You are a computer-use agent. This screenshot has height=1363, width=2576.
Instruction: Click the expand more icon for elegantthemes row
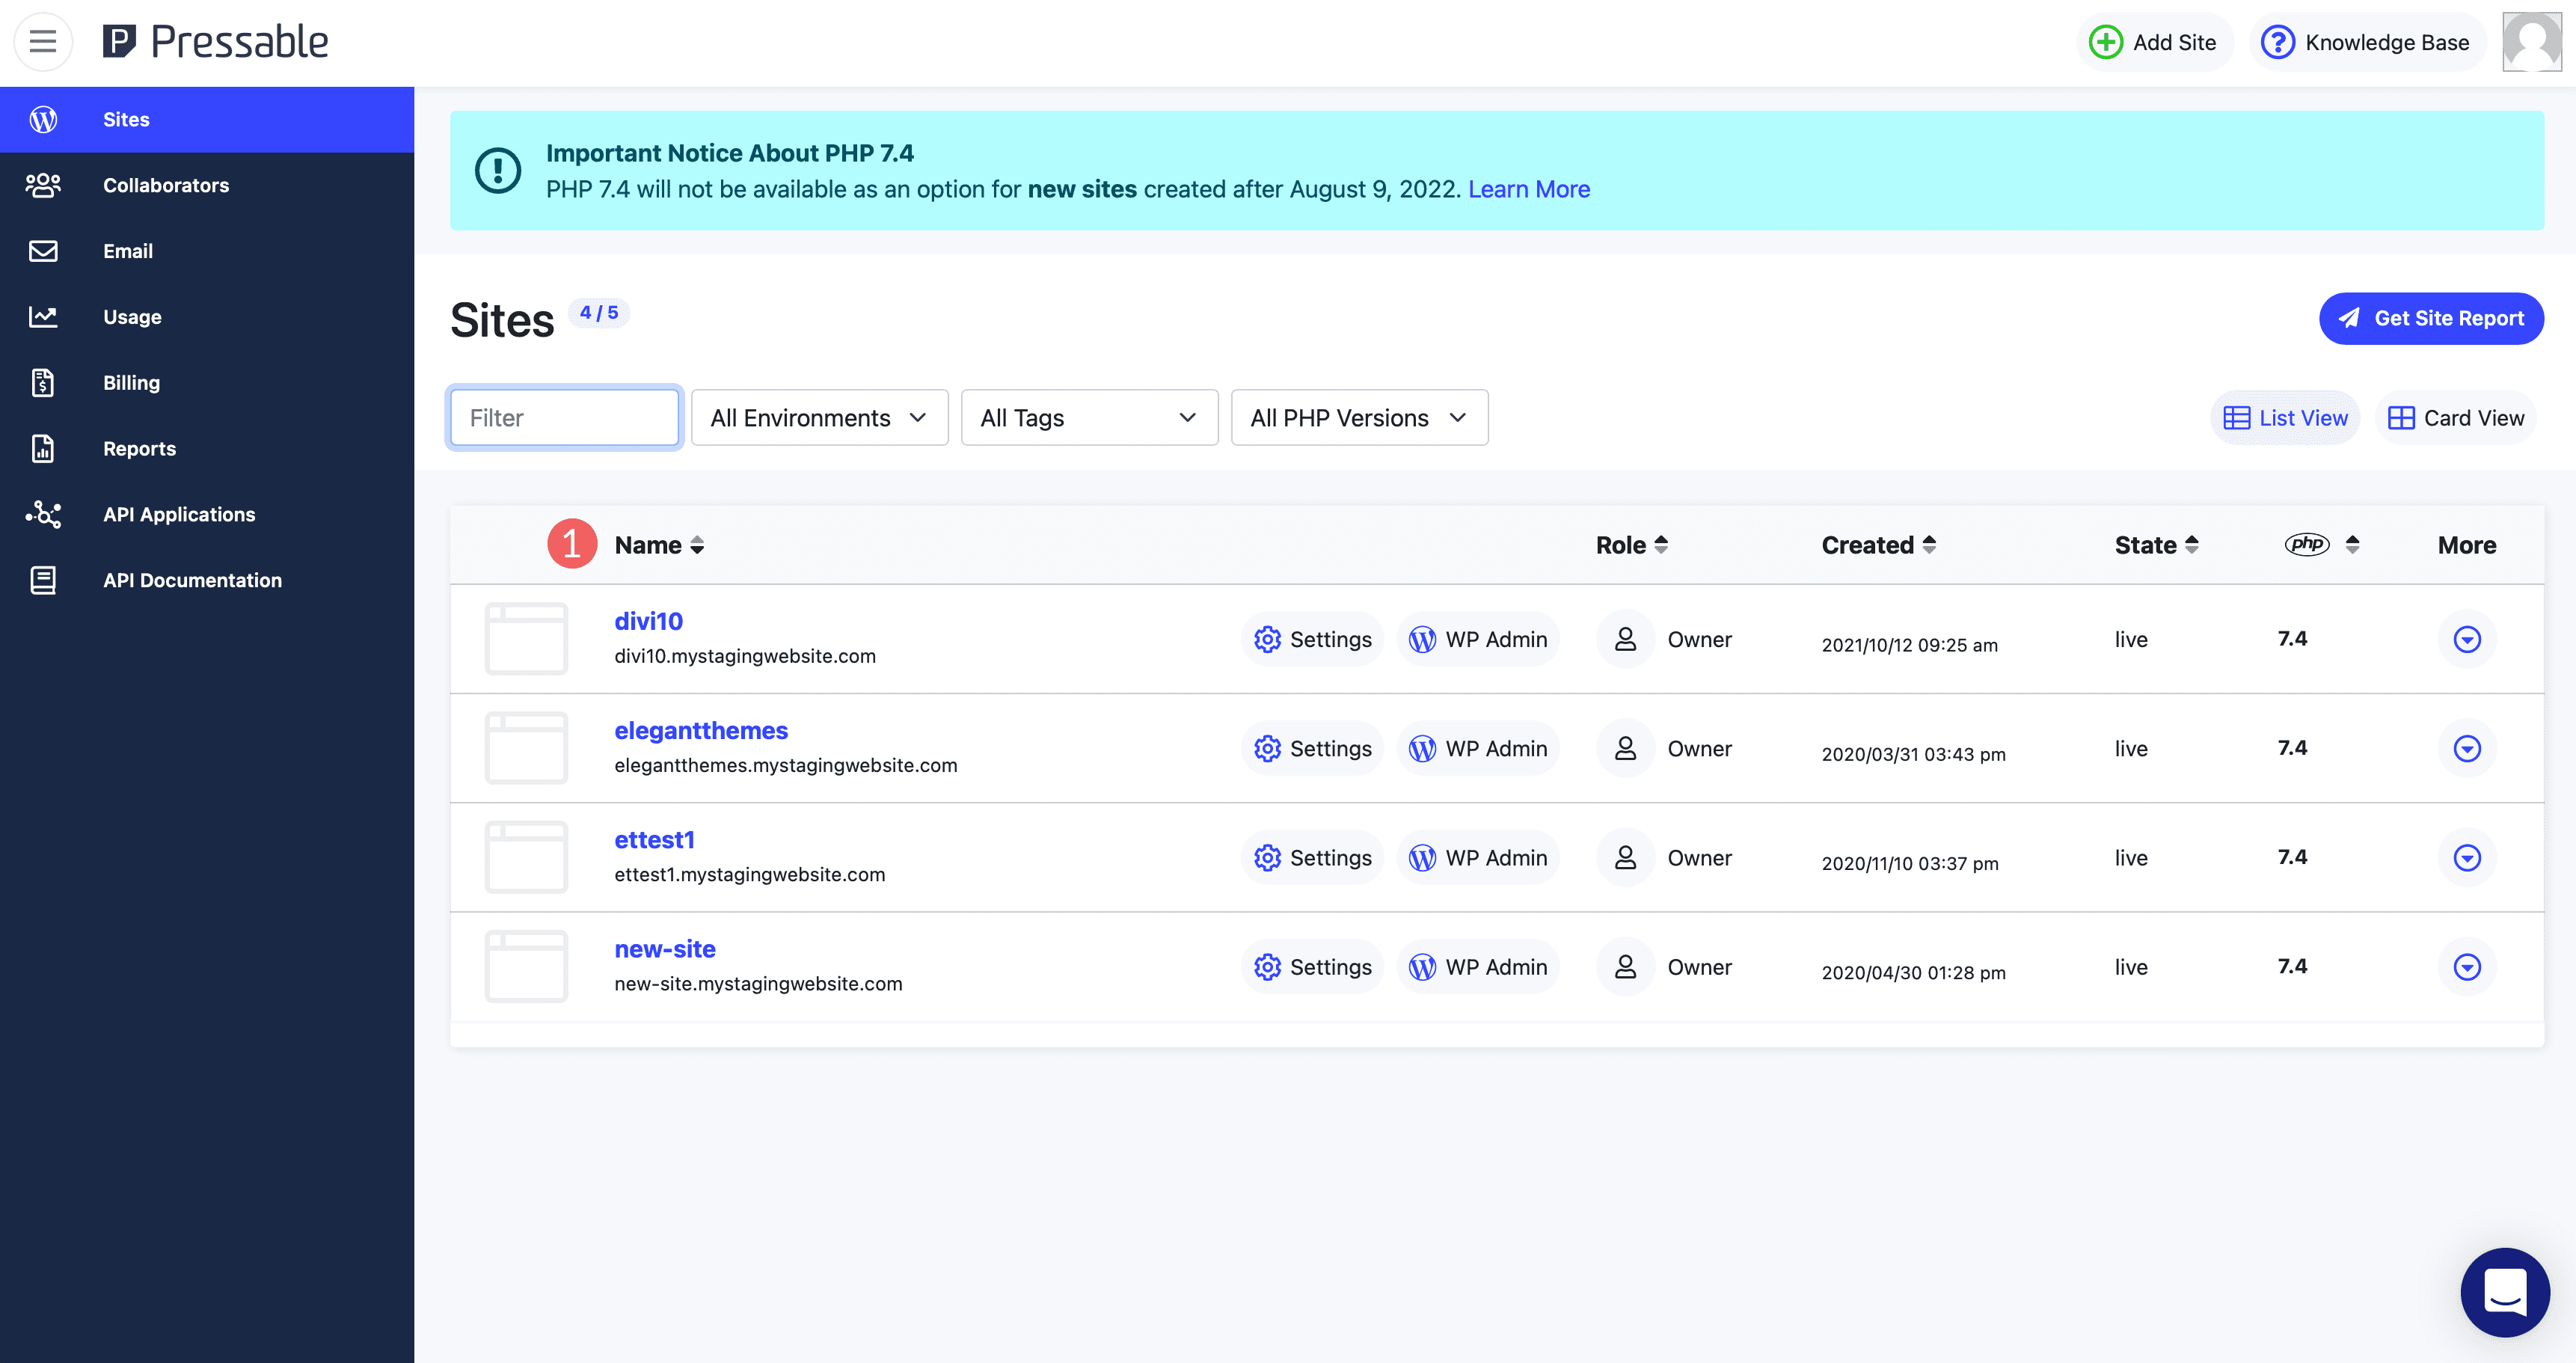click(2467, 748)
